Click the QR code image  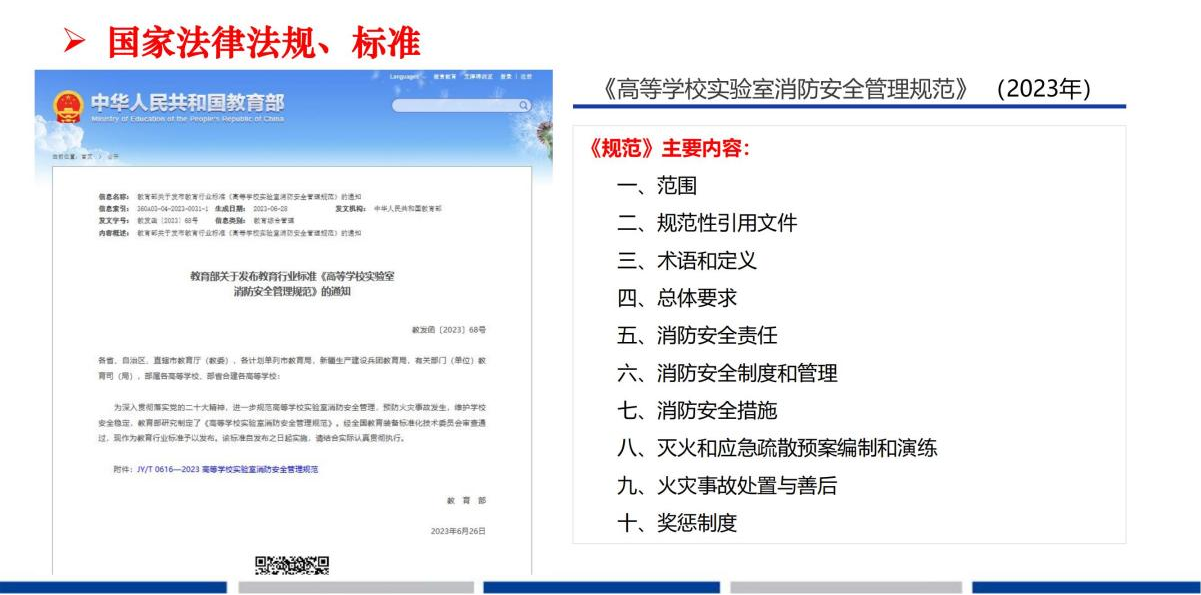pos(292,566)
